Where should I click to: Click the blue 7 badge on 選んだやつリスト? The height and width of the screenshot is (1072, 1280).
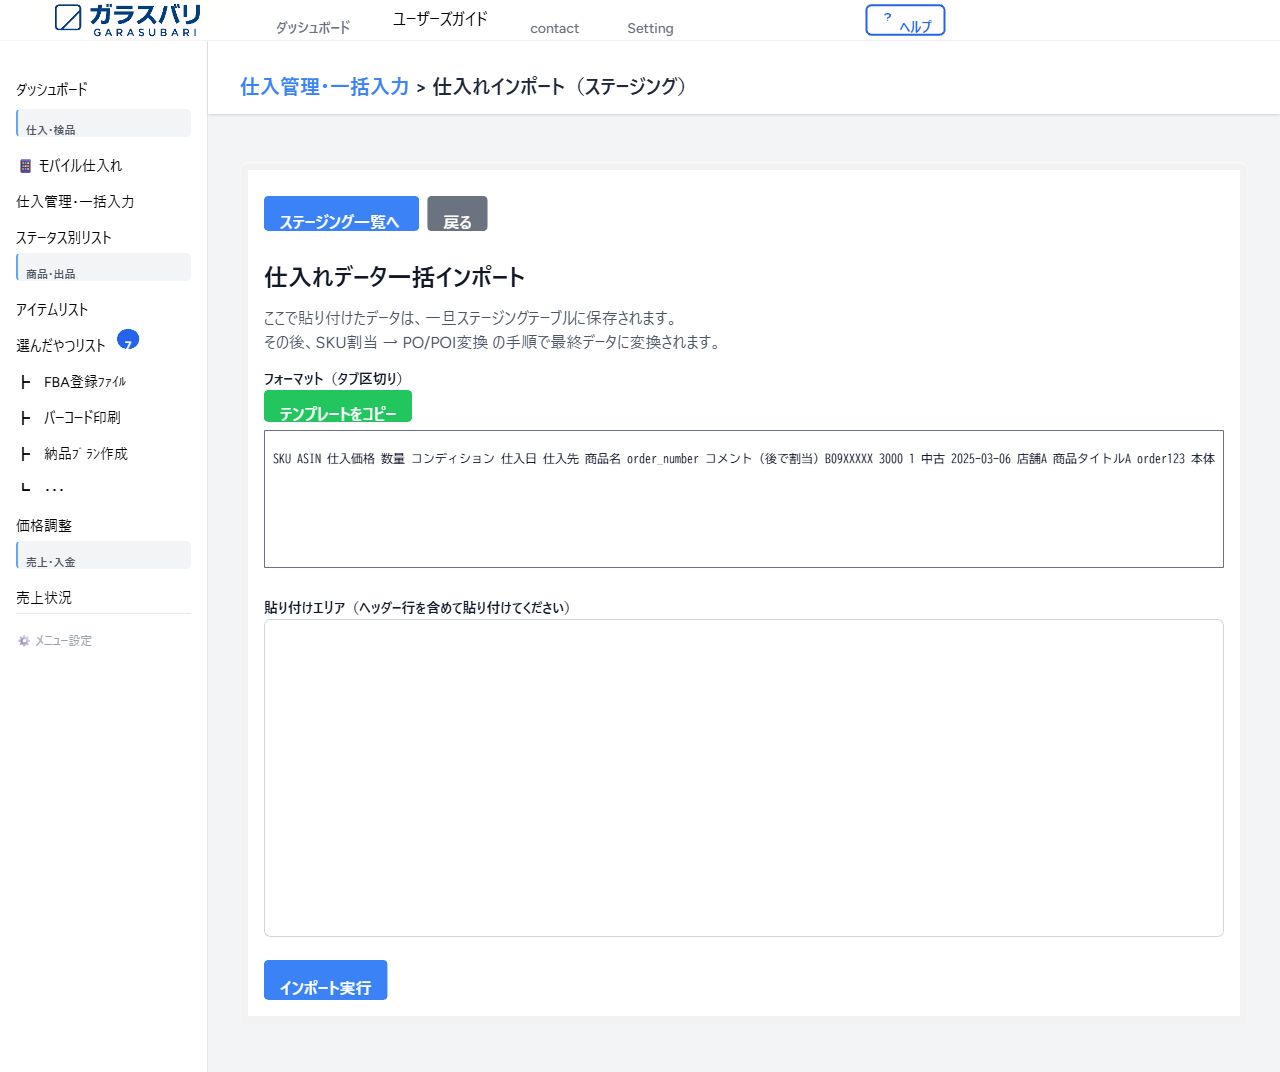128,341
